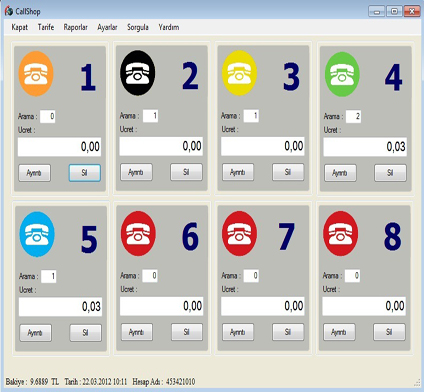The width and height of the screenshot is (424, 392).
Task: Click the Kapat menu item
Action: coord(19,27)
